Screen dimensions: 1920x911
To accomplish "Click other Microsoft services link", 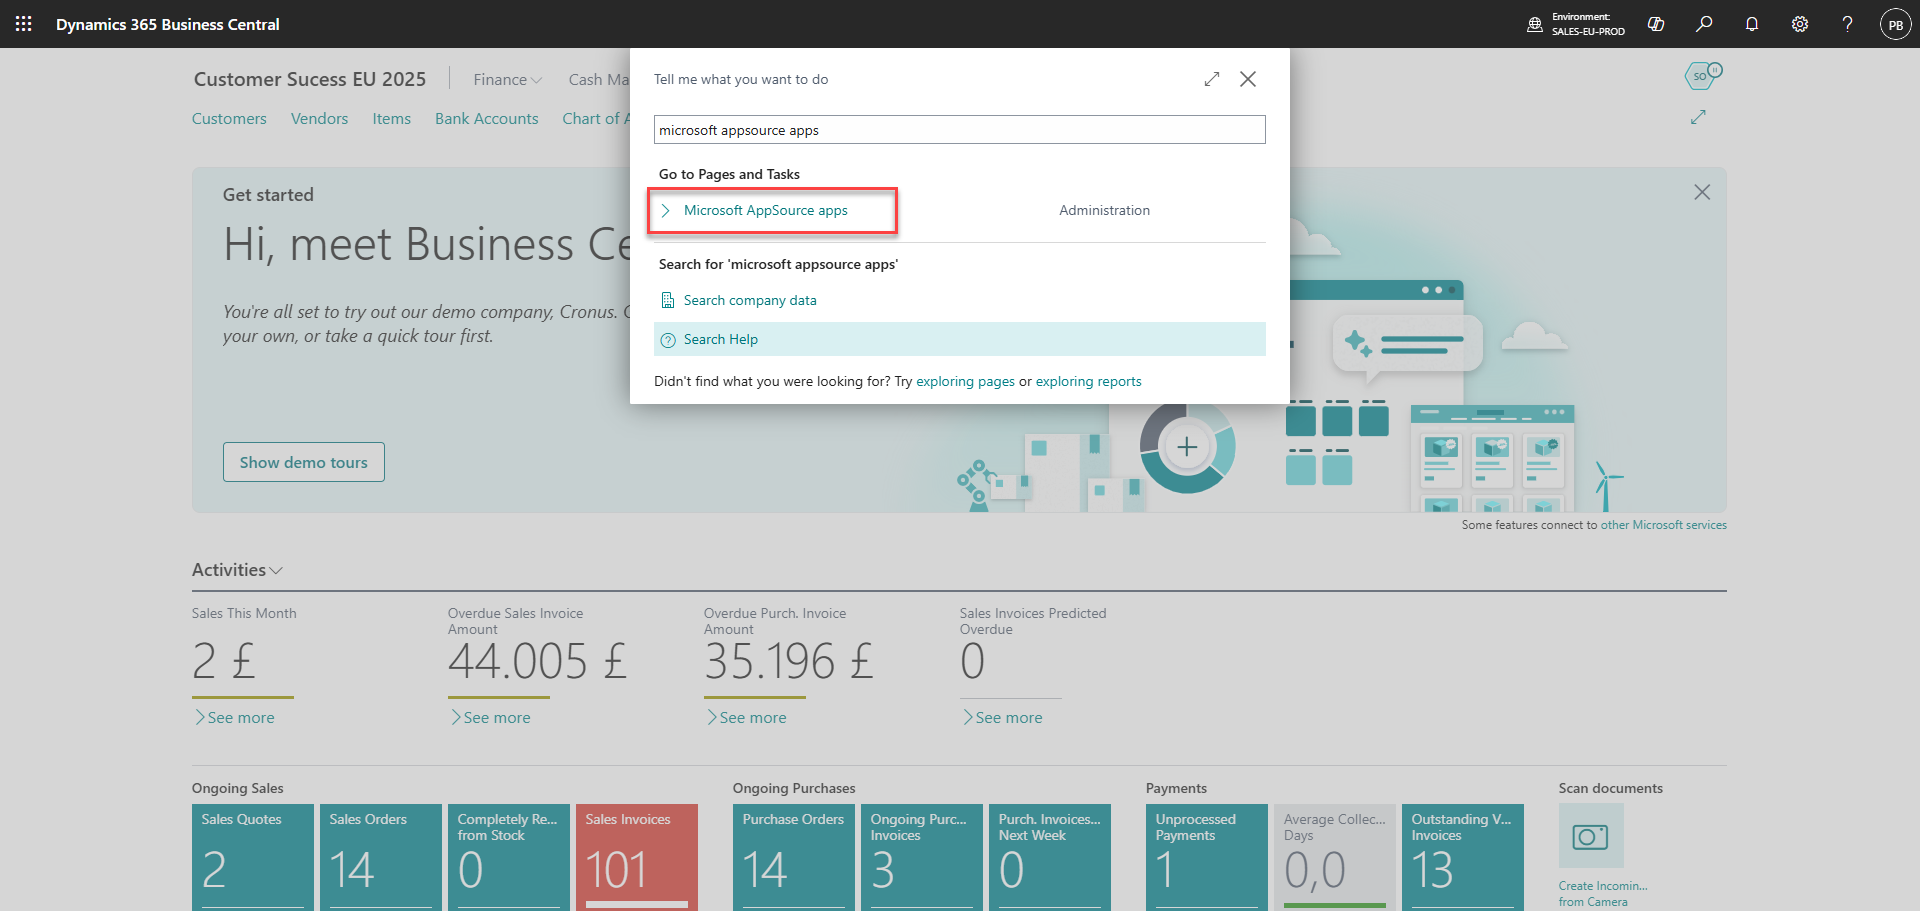I will point(1664,525).
